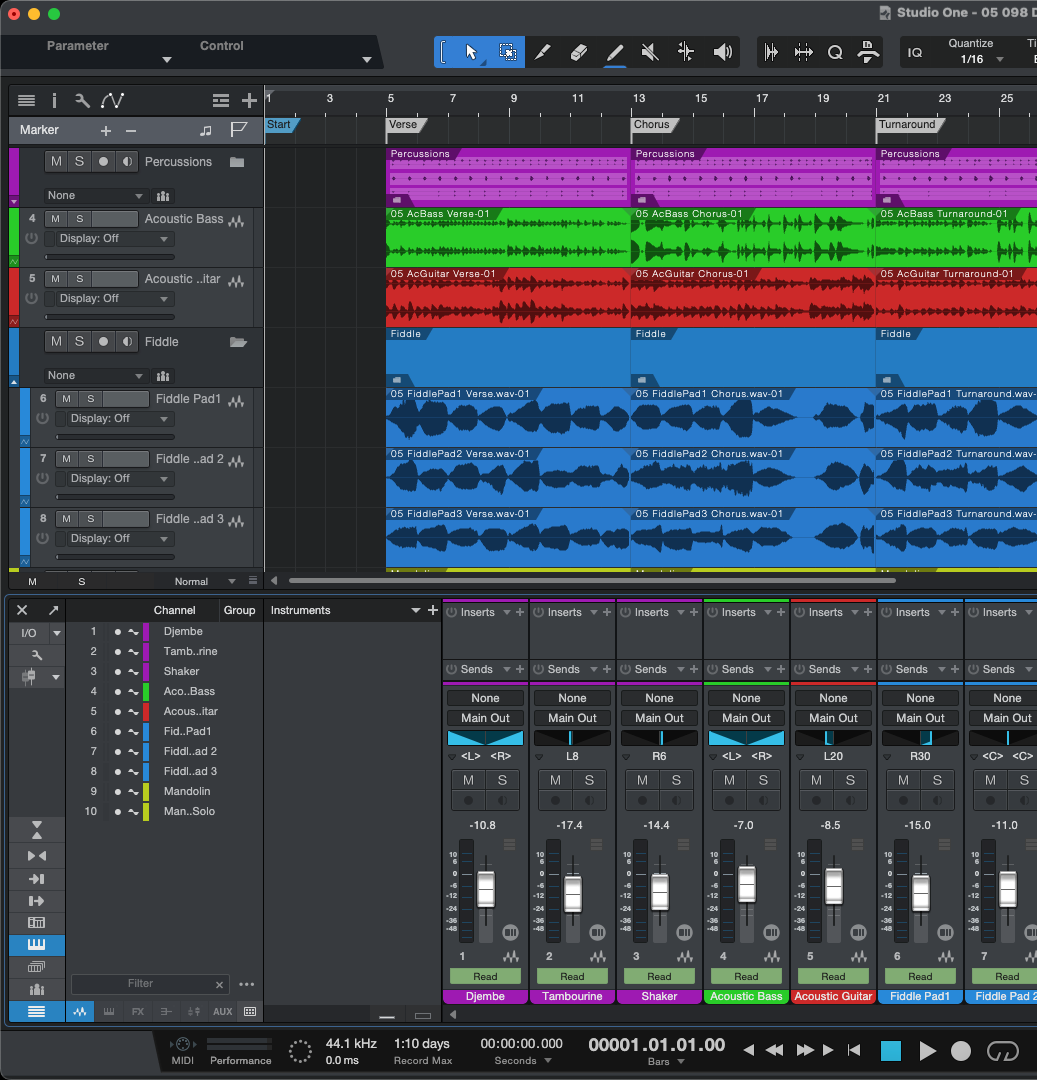The height and width of the screenshot is (1080, 1037).
Task: Open the wrench track options icon
Action: click(82, 101)
